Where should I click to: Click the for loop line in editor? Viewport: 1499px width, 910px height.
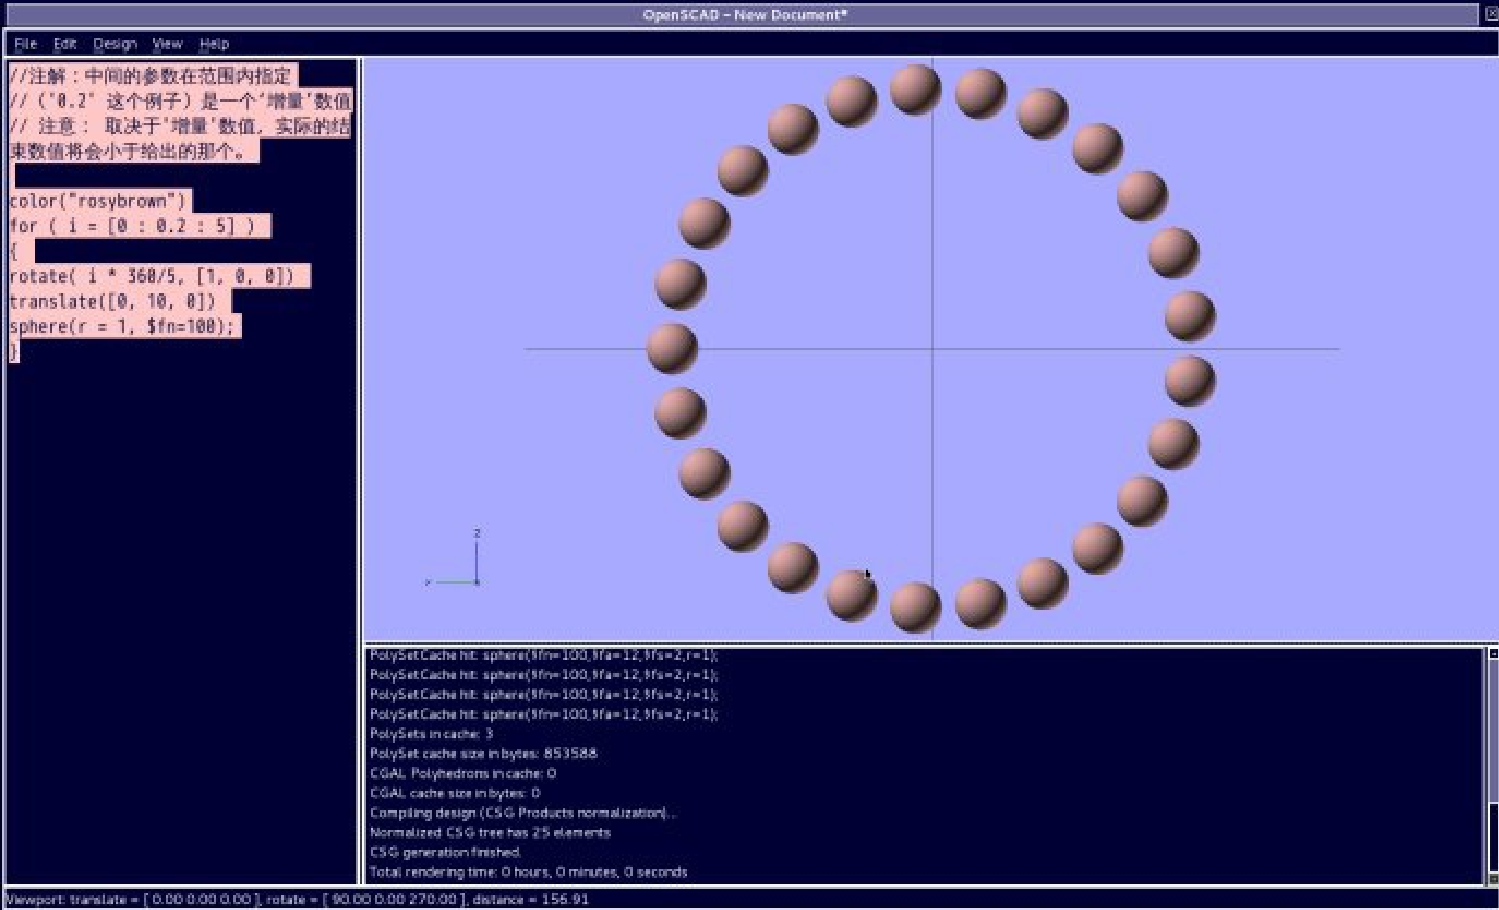pos(138,226)
